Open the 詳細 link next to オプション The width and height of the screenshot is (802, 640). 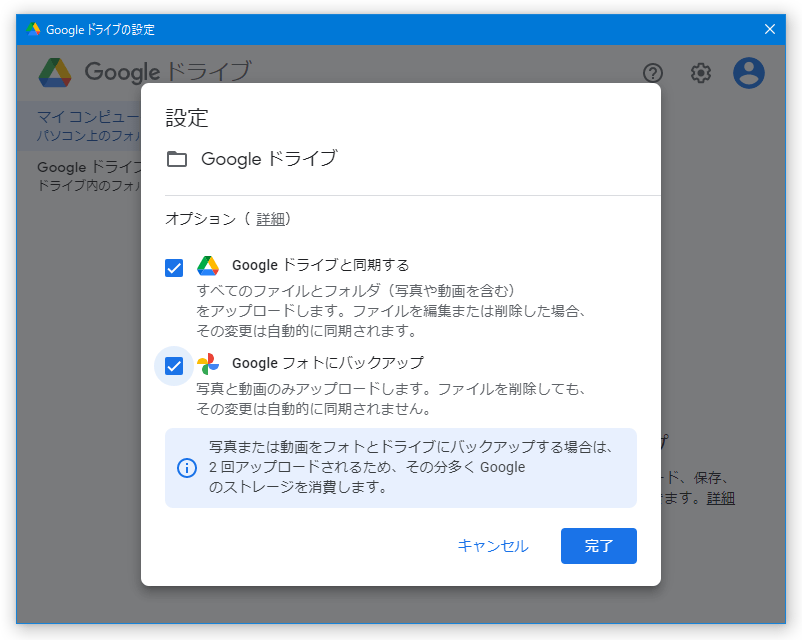point(271,219)
